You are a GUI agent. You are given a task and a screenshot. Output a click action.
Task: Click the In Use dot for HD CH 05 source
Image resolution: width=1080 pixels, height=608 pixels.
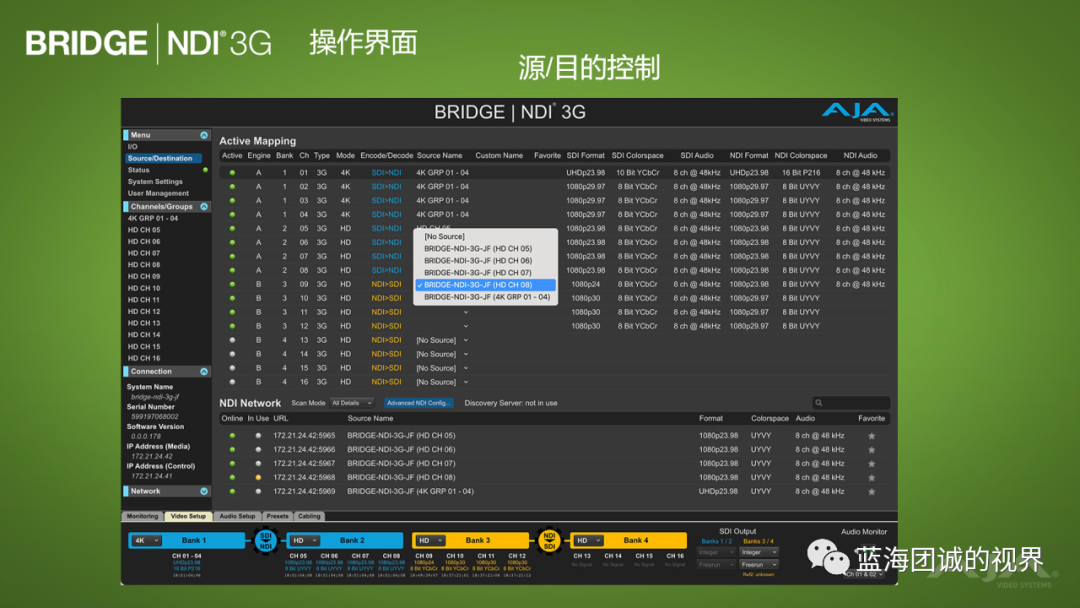pyautogui.click(x=258, y=436)
